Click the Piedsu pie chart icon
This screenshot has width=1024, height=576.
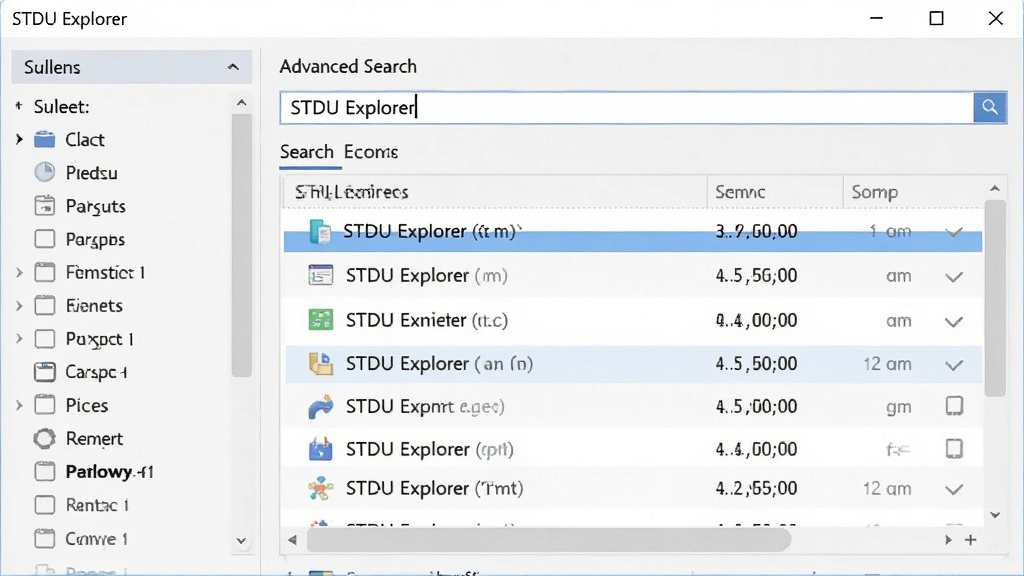[x=44, y=172]
